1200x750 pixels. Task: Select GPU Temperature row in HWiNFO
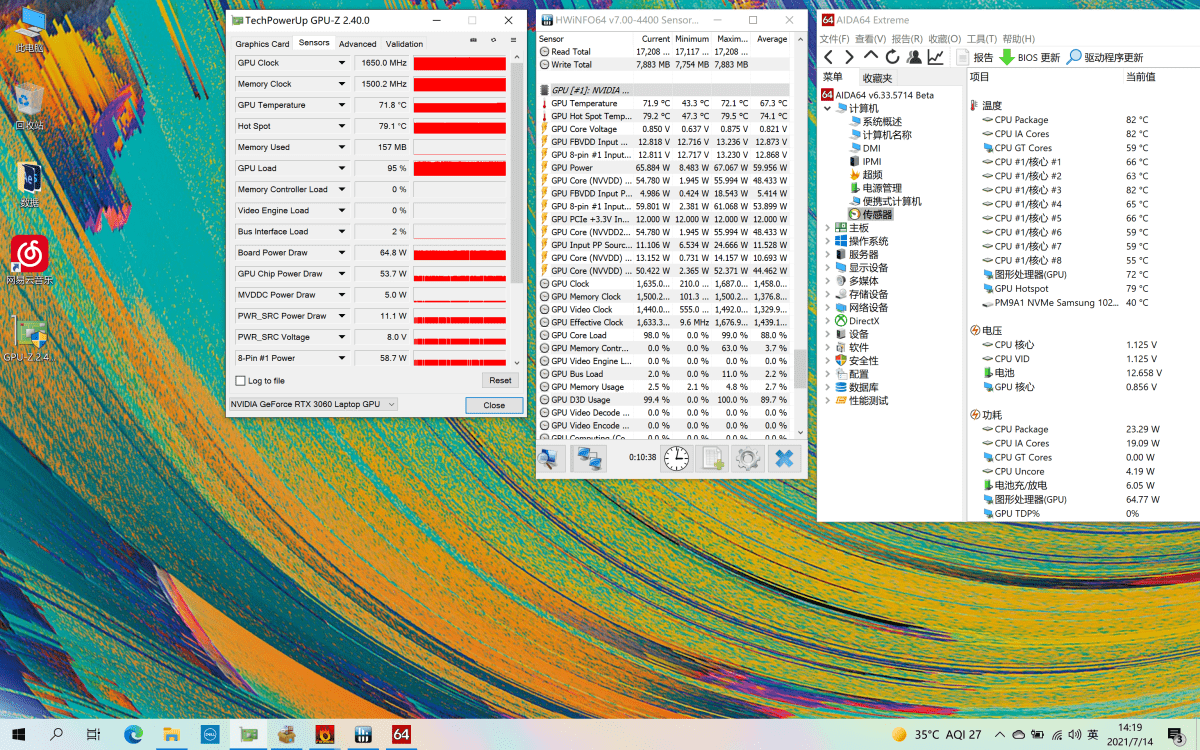665,103
